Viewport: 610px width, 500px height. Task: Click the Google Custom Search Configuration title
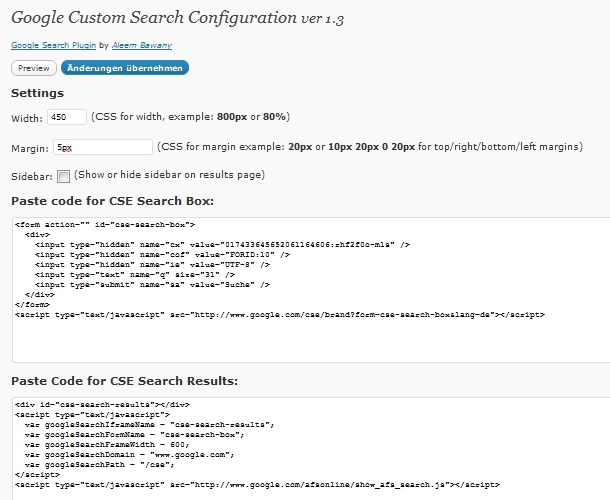pyautogui.click(x=177, y=19)
